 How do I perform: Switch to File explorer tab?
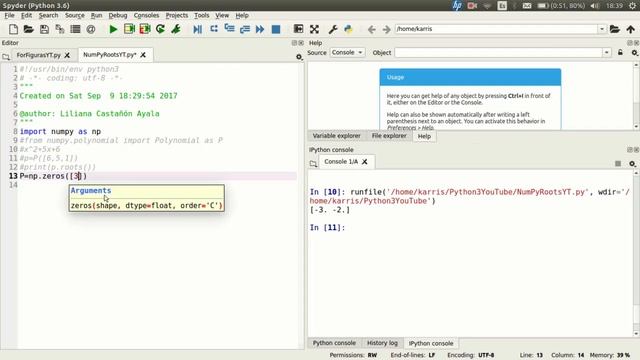[389, 136]
